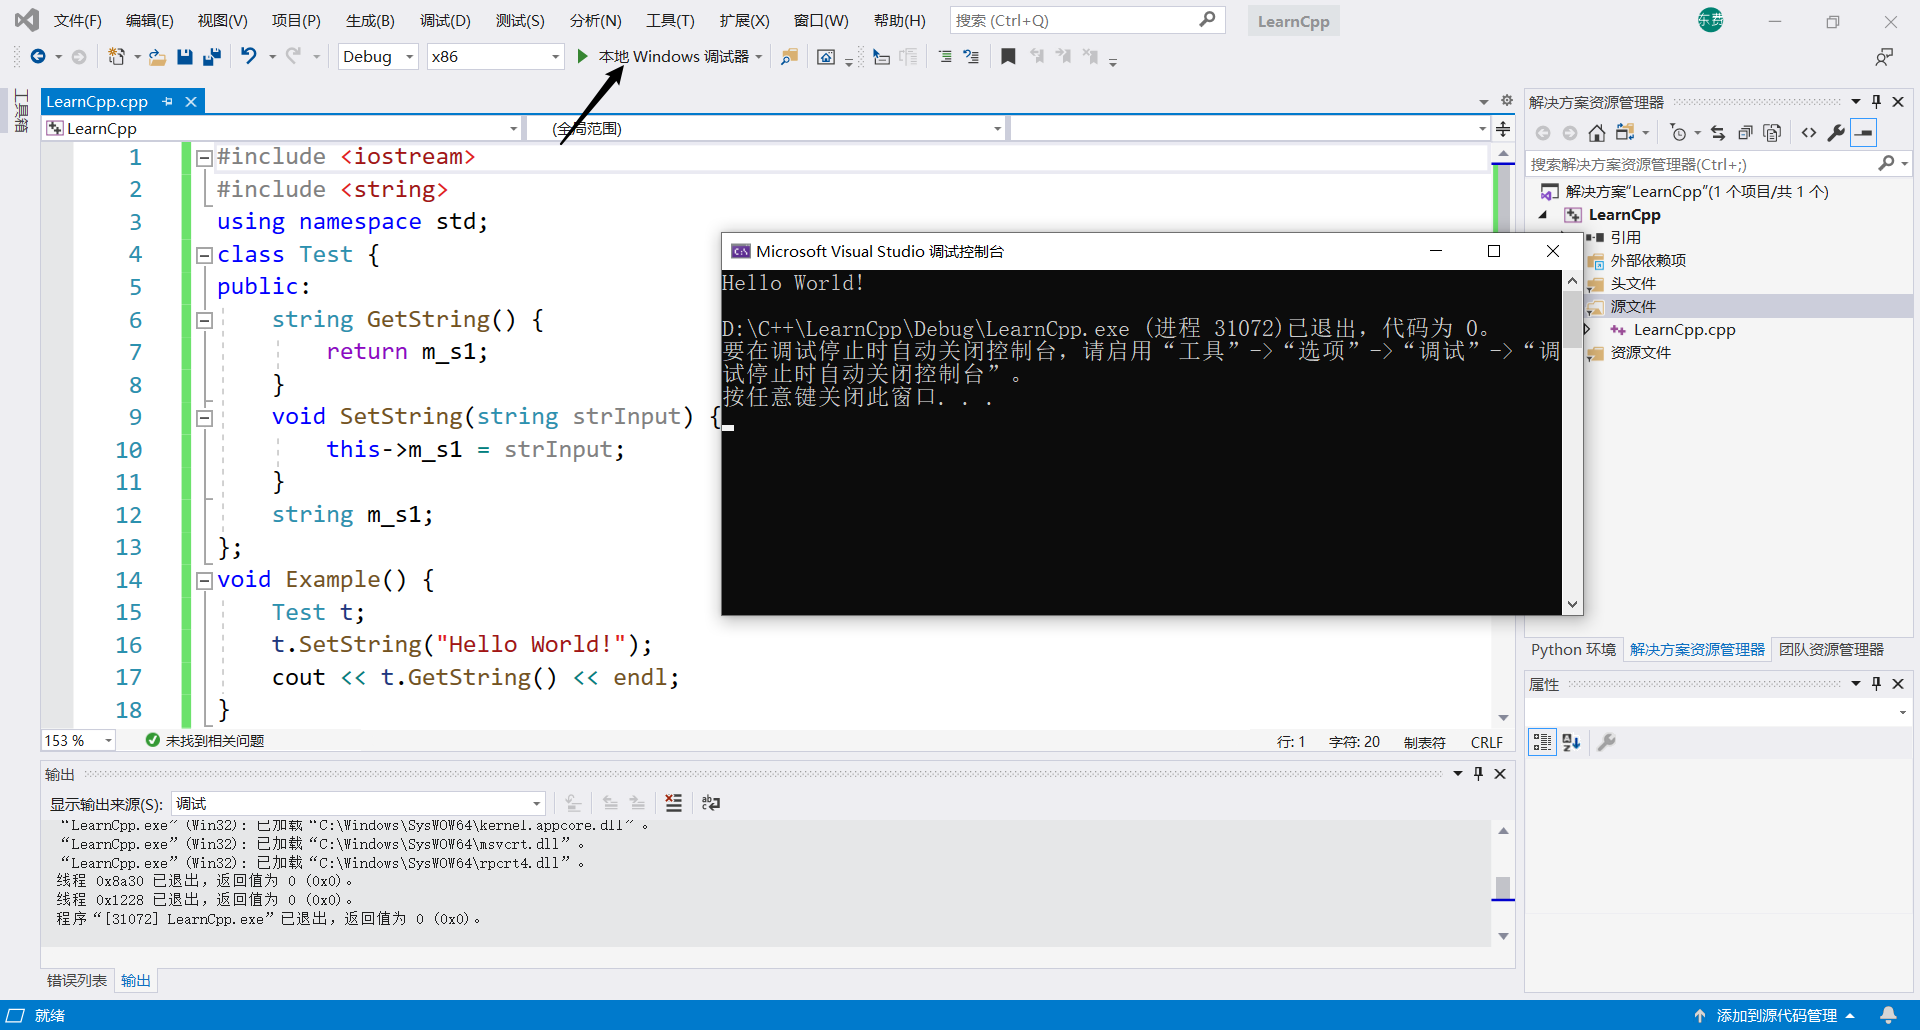Viewport: 1920px width, 1030px height.
Task: Toggle a bookmark with the bookmark icon
Action: pos(1008,57)
